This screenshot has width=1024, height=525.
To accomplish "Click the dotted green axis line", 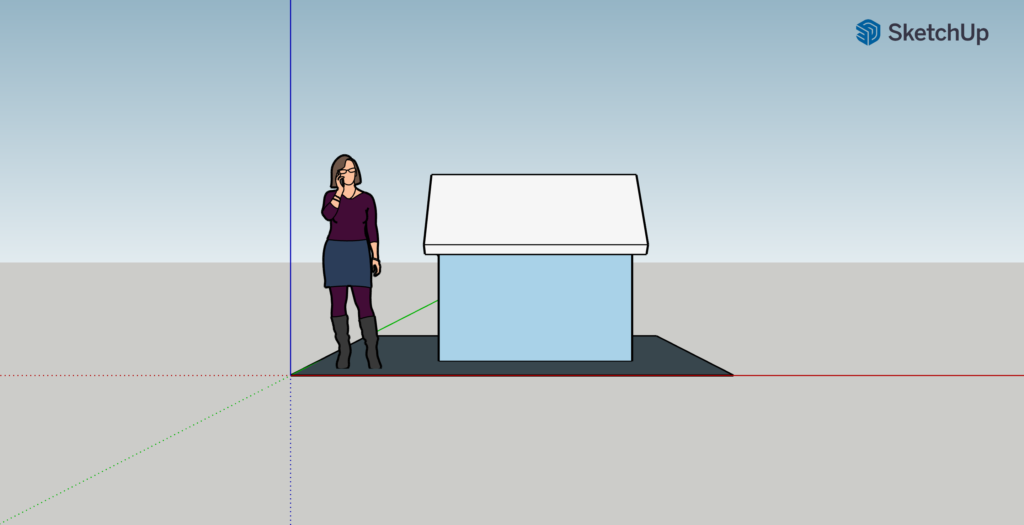I will click(x=145, y=450).
